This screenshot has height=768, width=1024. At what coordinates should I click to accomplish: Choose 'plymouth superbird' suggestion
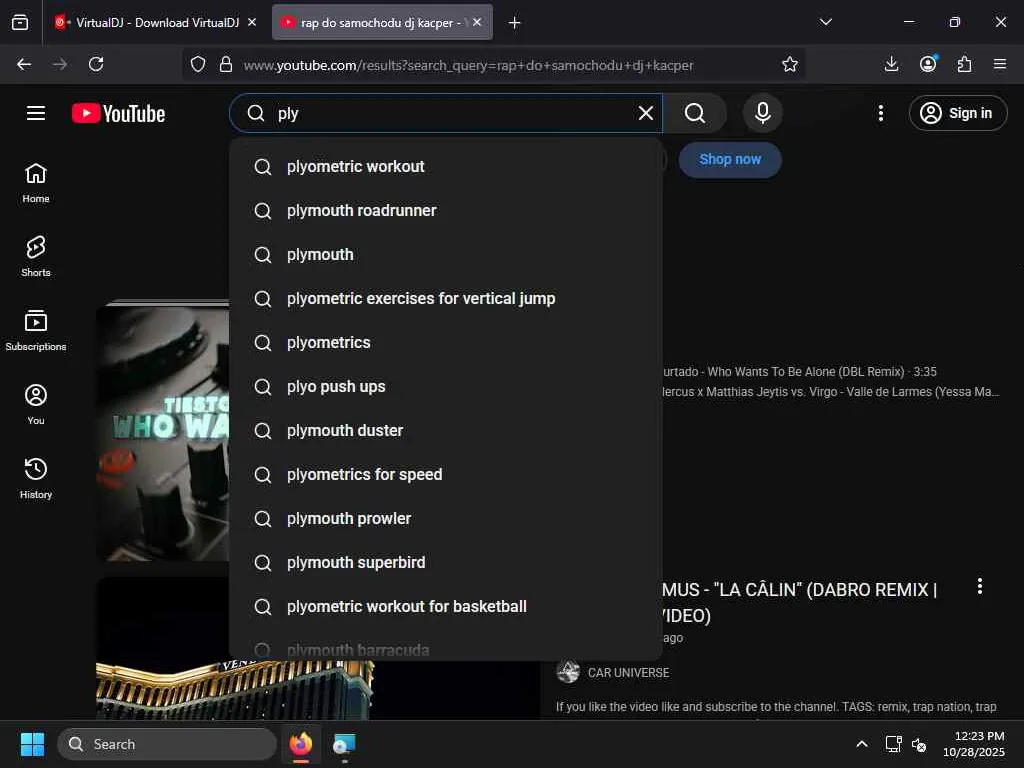pos(446,562)
